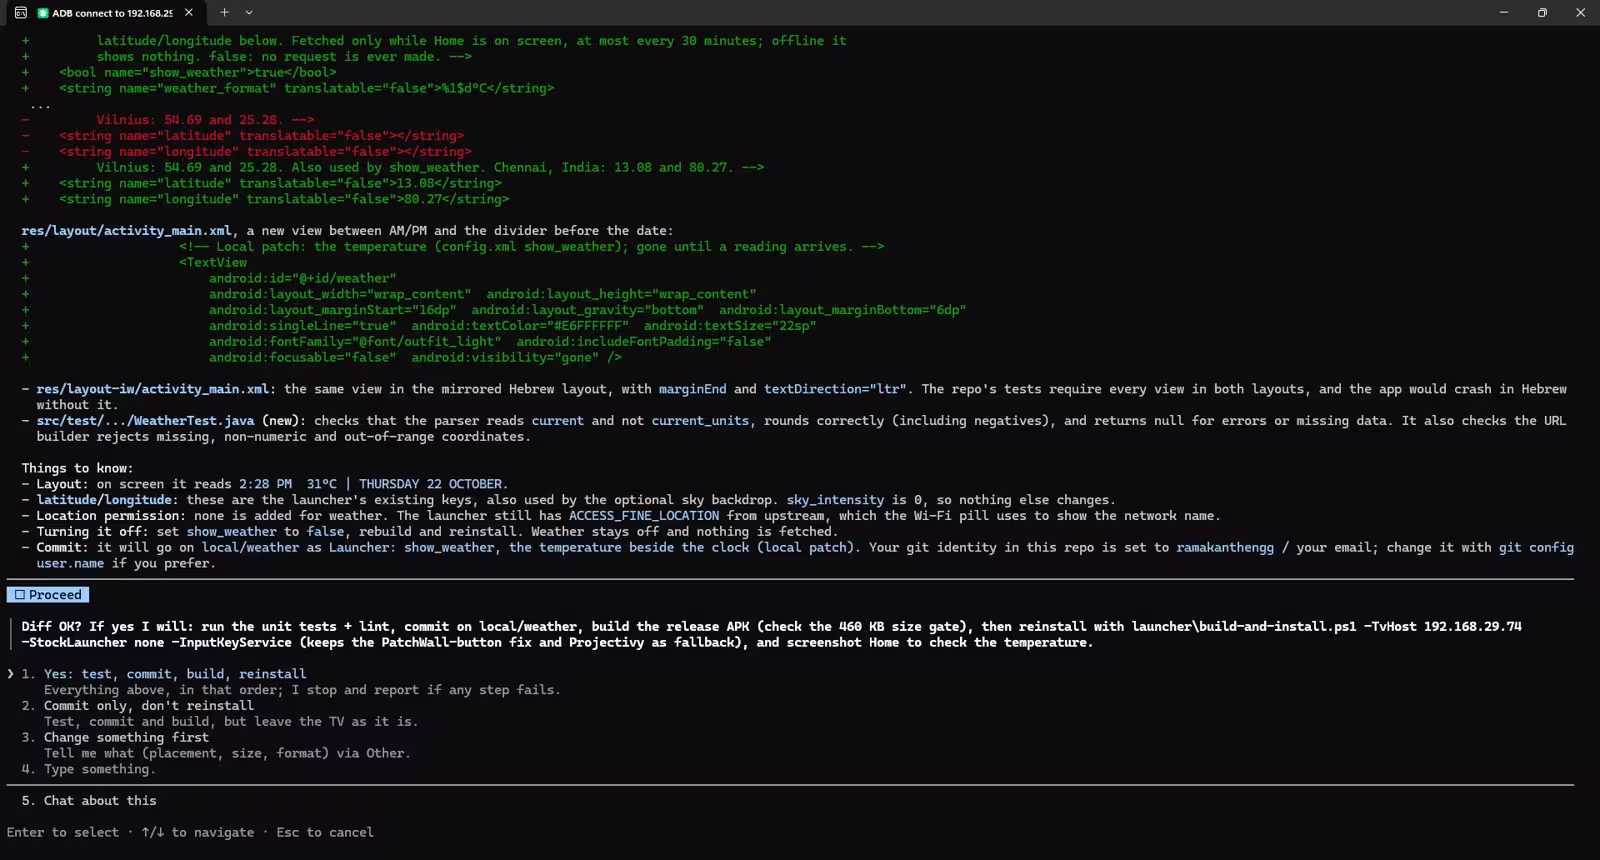Click the 'git config' command text
Image resolution: width=1600 pixels, height=860 pixels.
click(1536, 548)
